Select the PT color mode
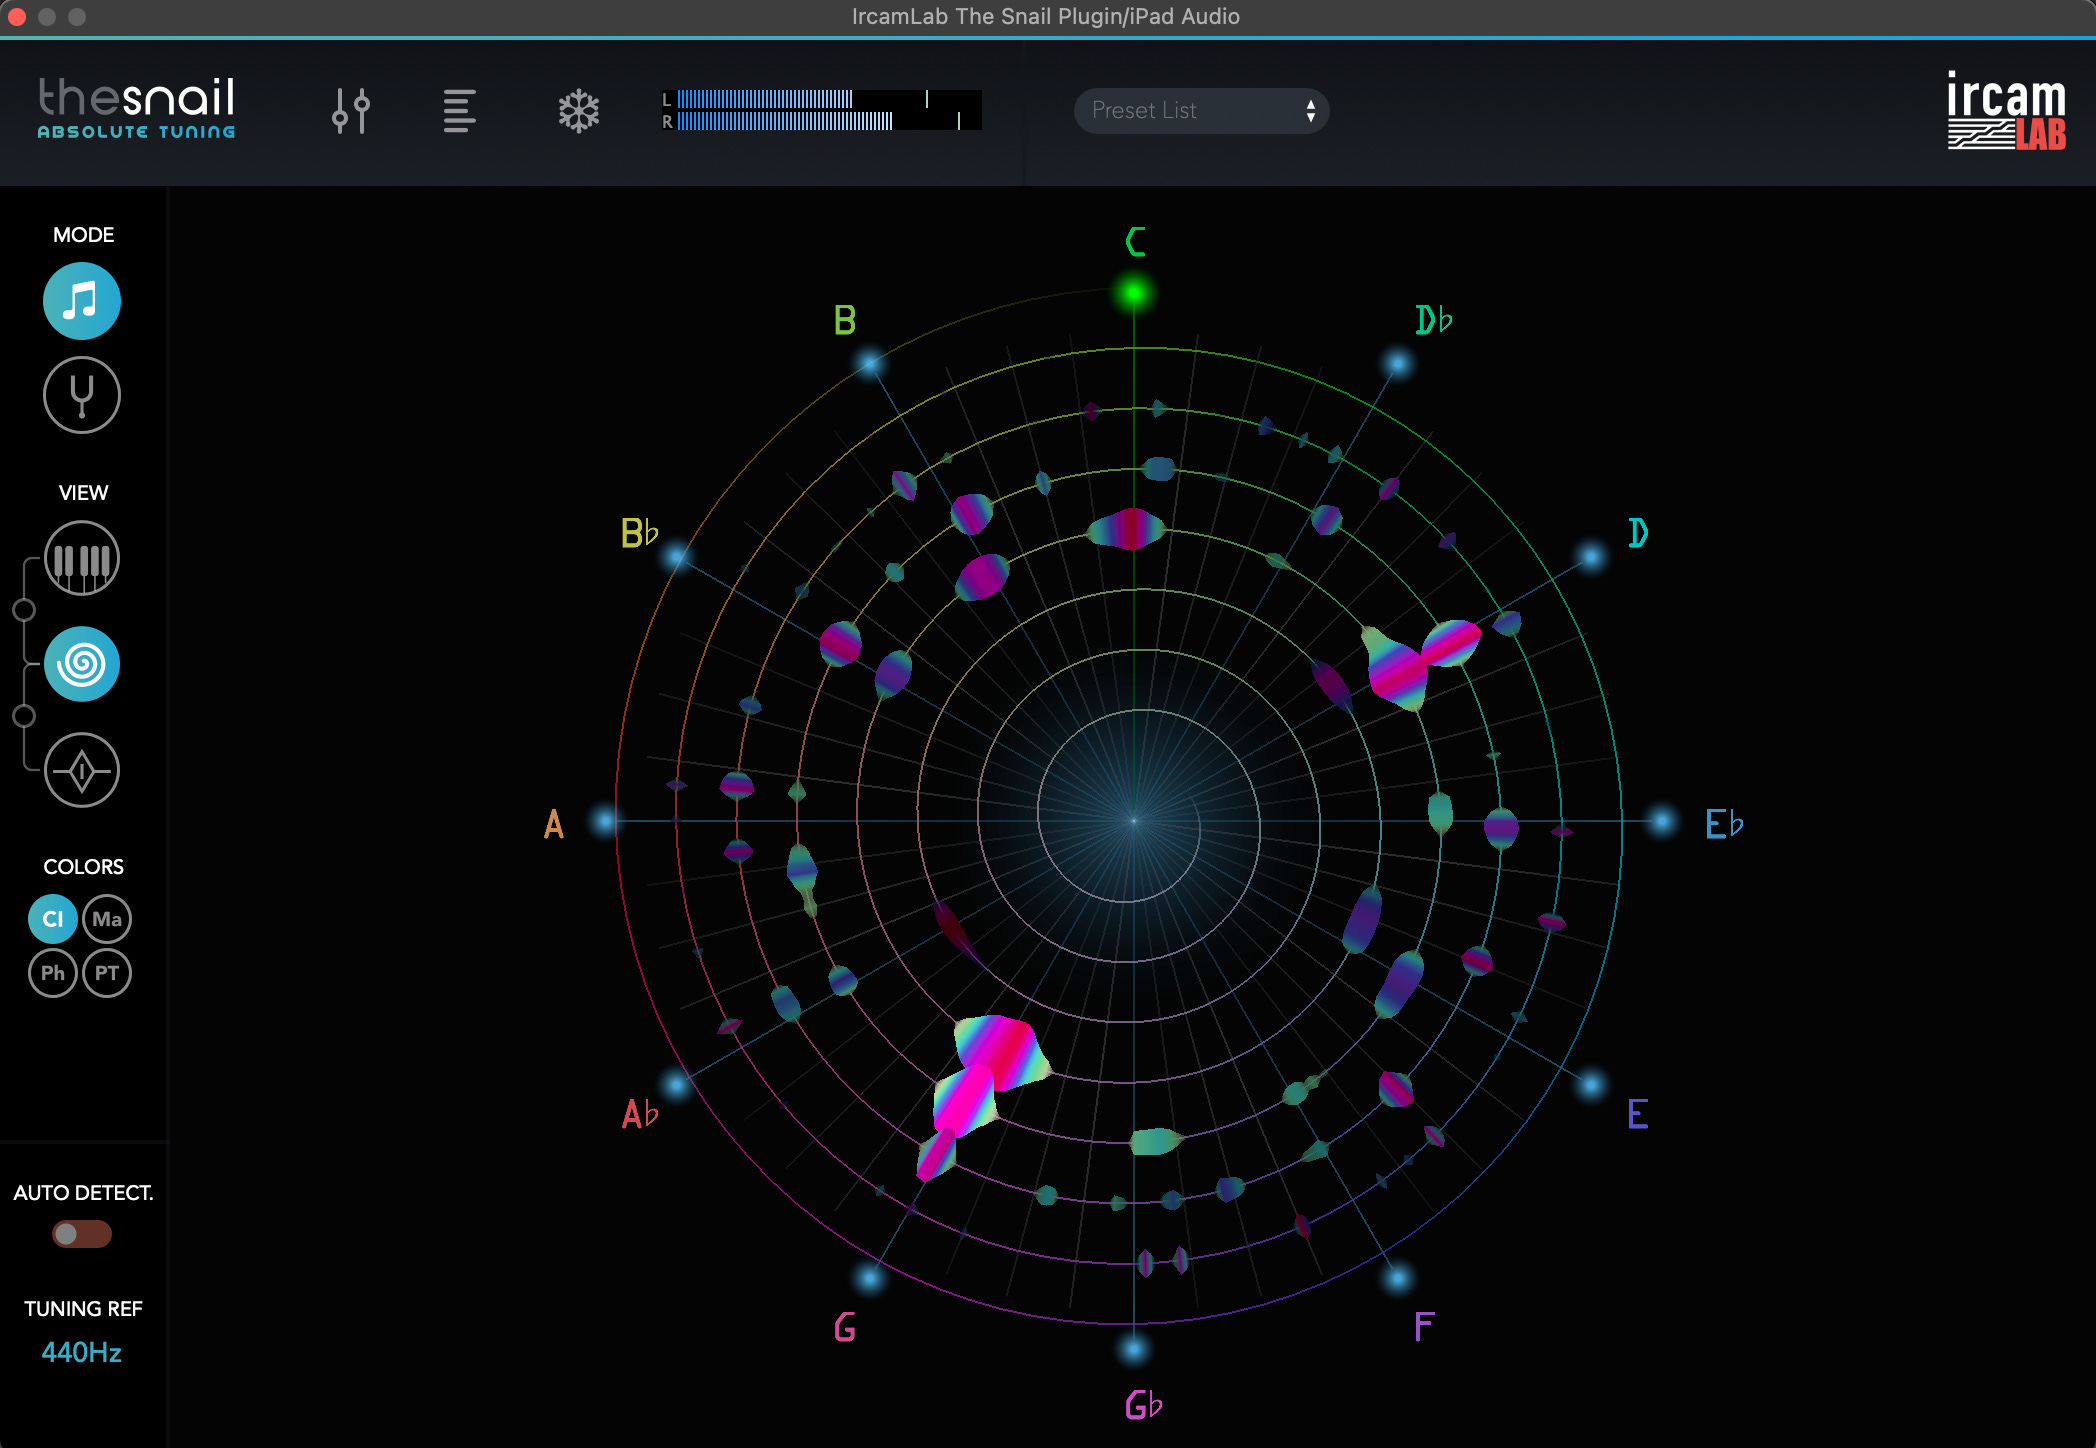This screenshot has height=1448, width=2096. (107, 973)
